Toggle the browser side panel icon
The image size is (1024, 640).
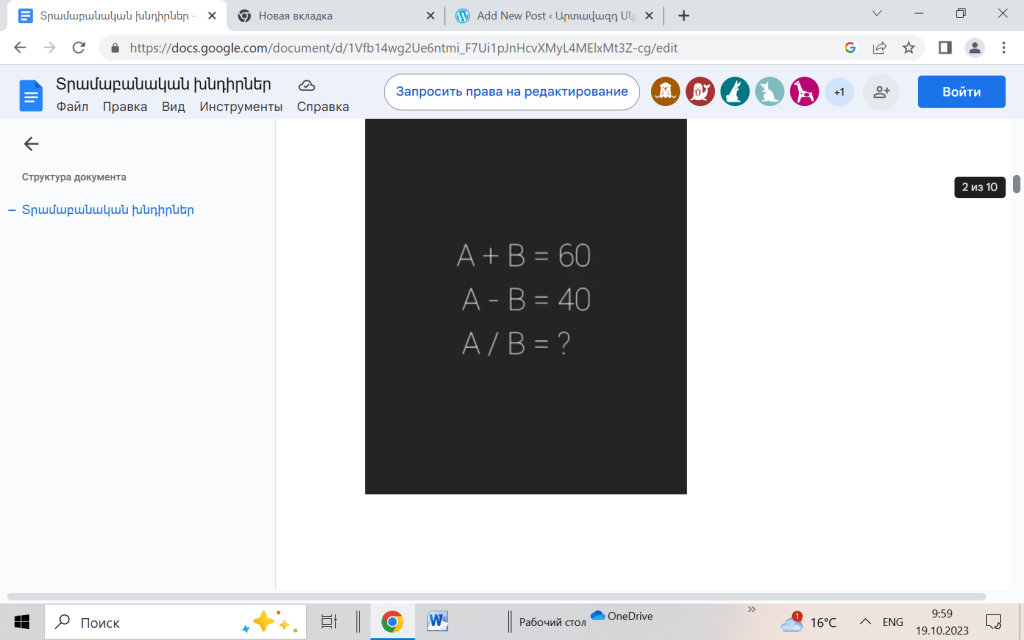(944, 48)
